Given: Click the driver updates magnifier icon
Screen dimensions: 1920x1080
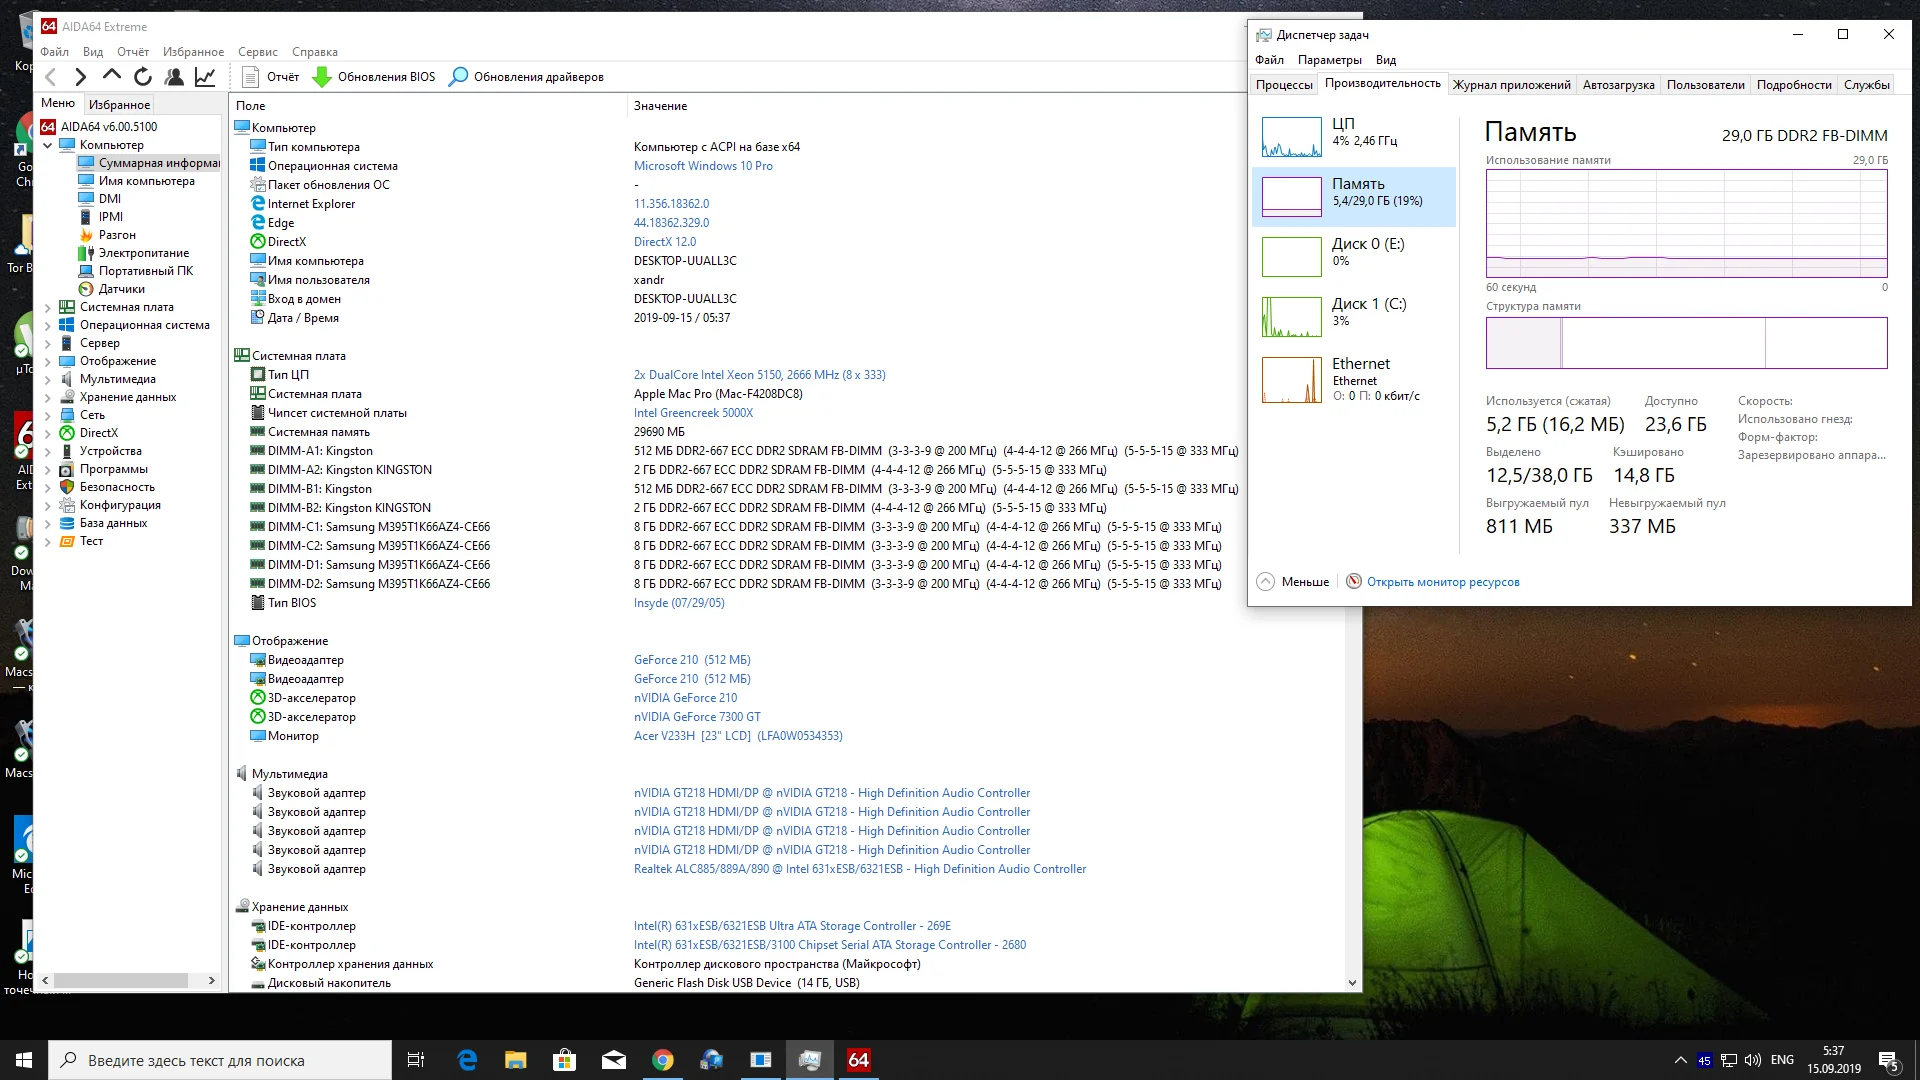Looking at the screenshot, I should tap(458, 77).
